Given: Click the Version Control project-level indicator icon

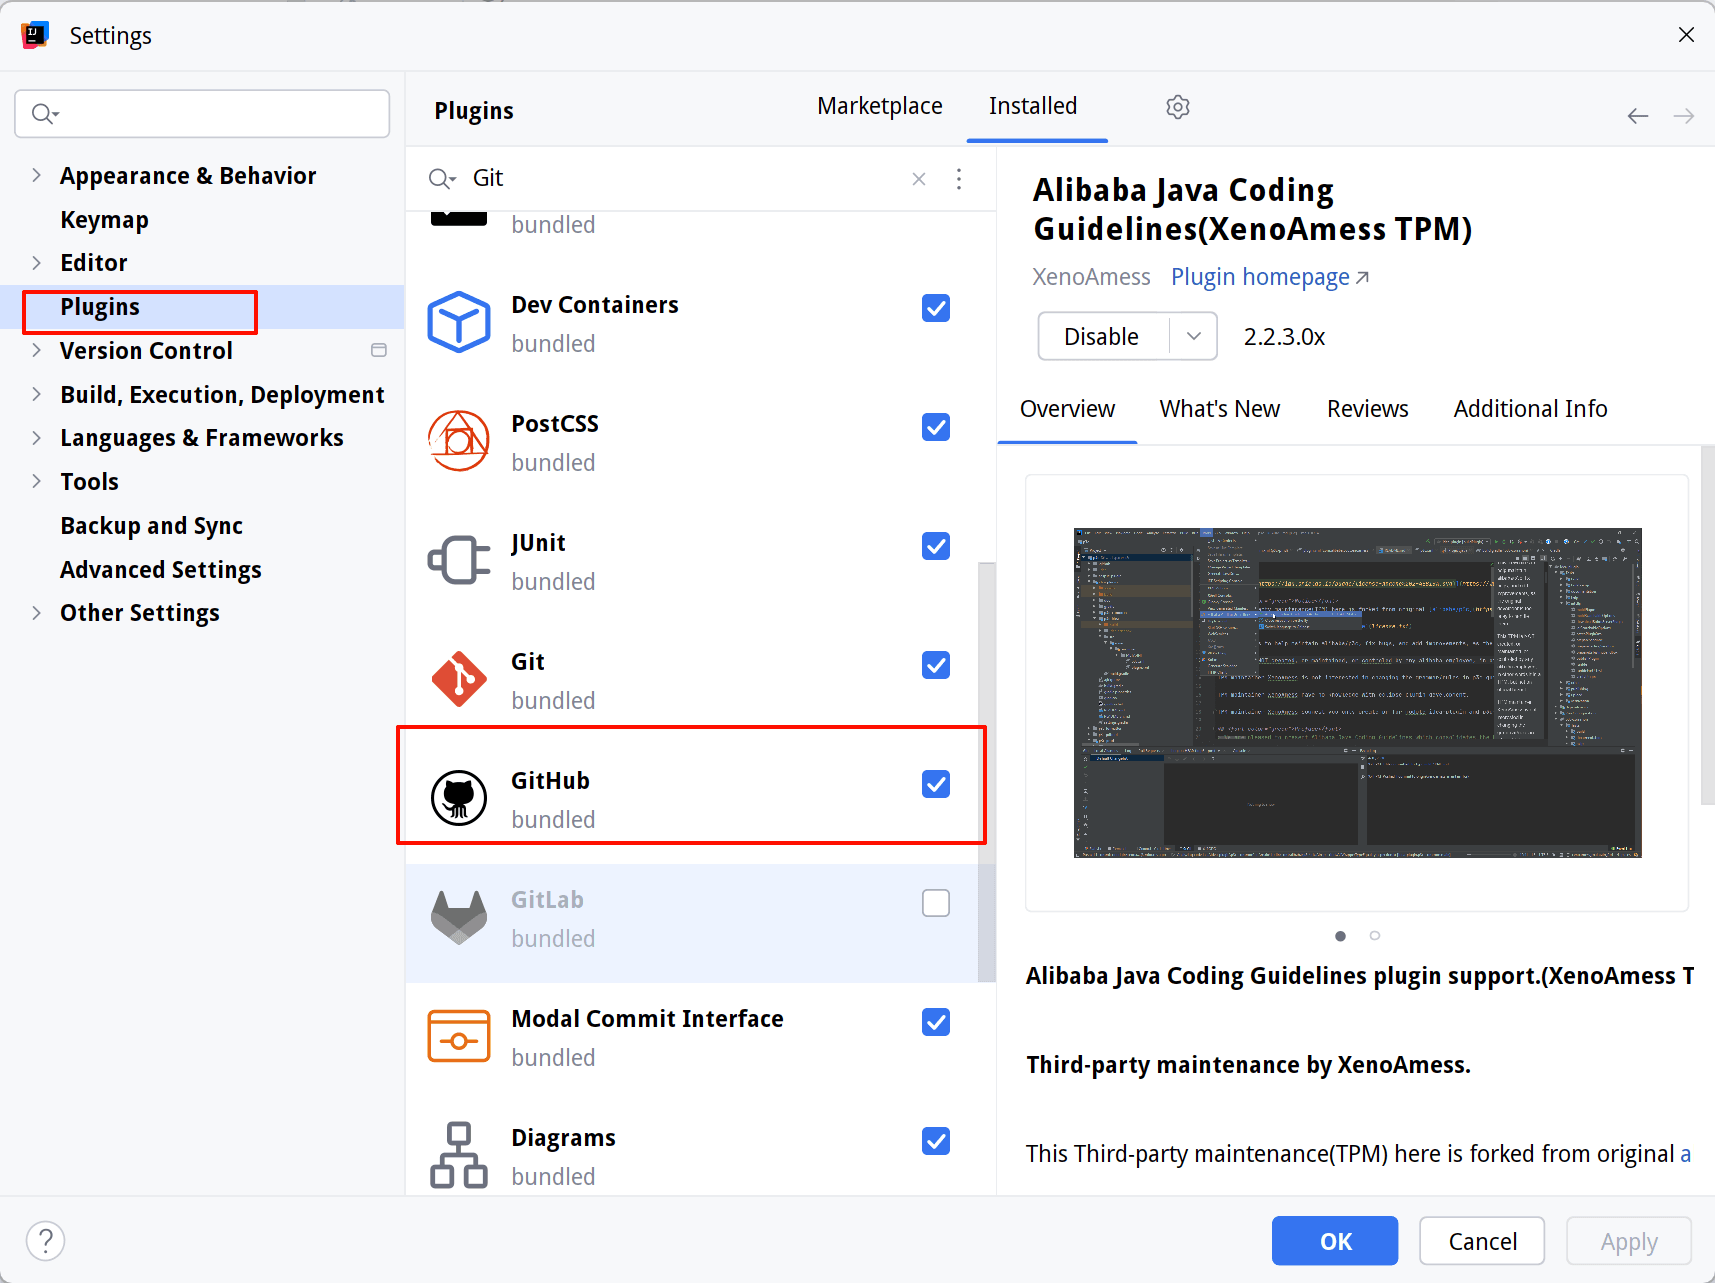Looking at the screenshot, I should tap(379, 350).
